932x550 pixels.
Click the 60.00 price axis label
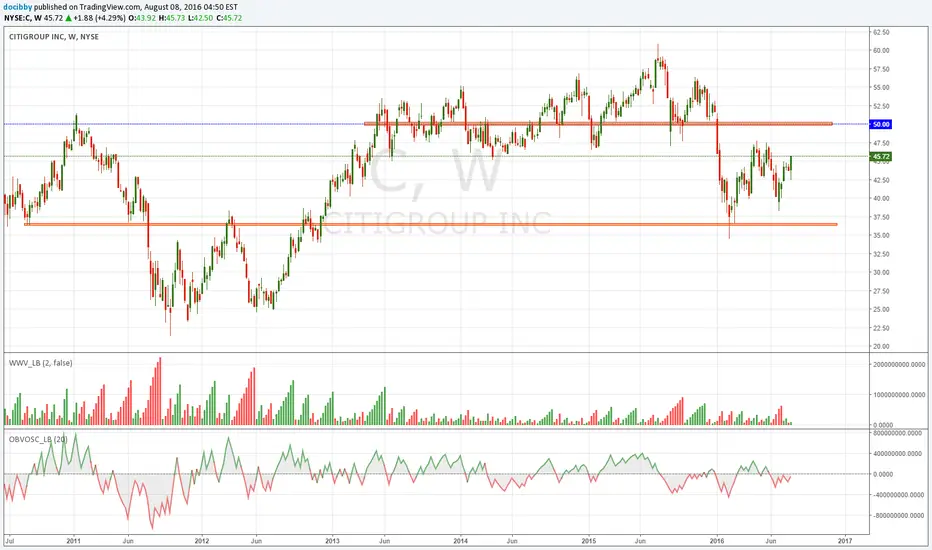click(881, 51)
